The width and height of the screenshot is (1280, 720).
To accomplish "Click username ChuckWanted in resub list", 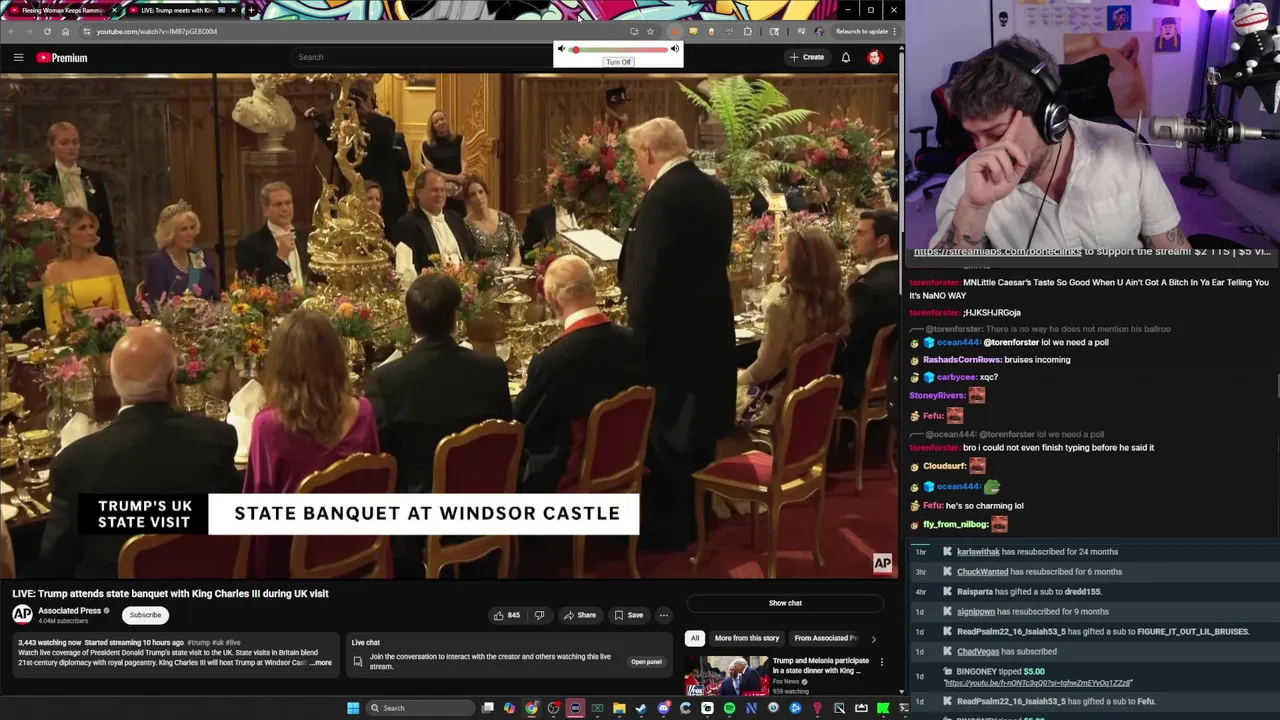I will [982, 572].
